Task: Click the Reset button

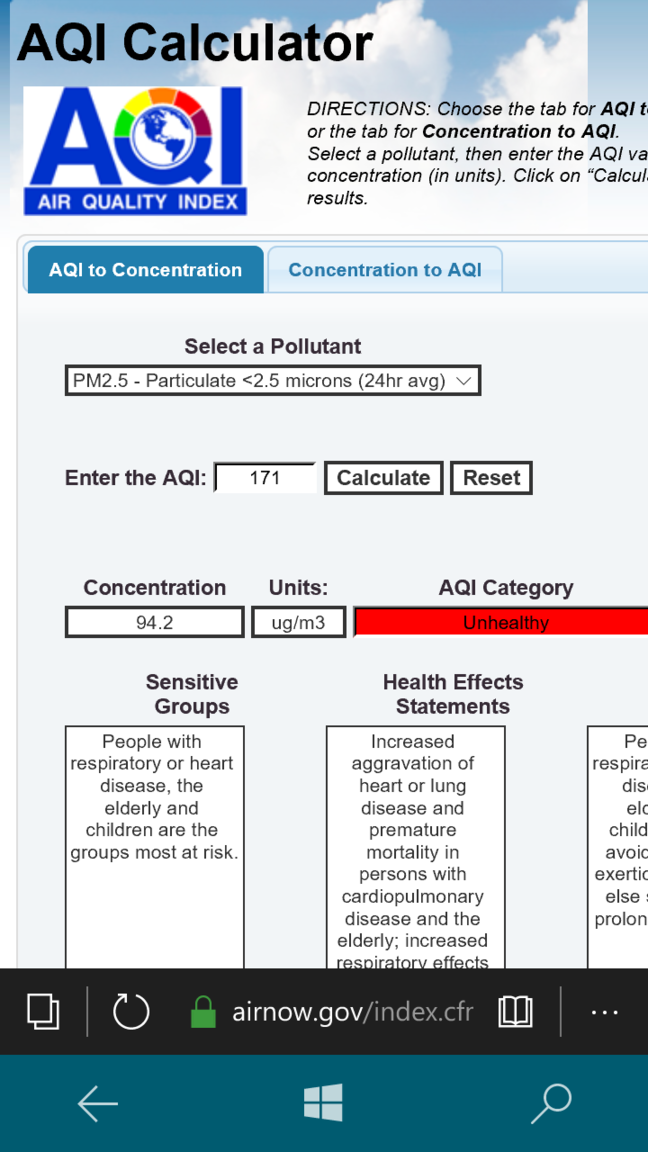Action: [491, 478]
